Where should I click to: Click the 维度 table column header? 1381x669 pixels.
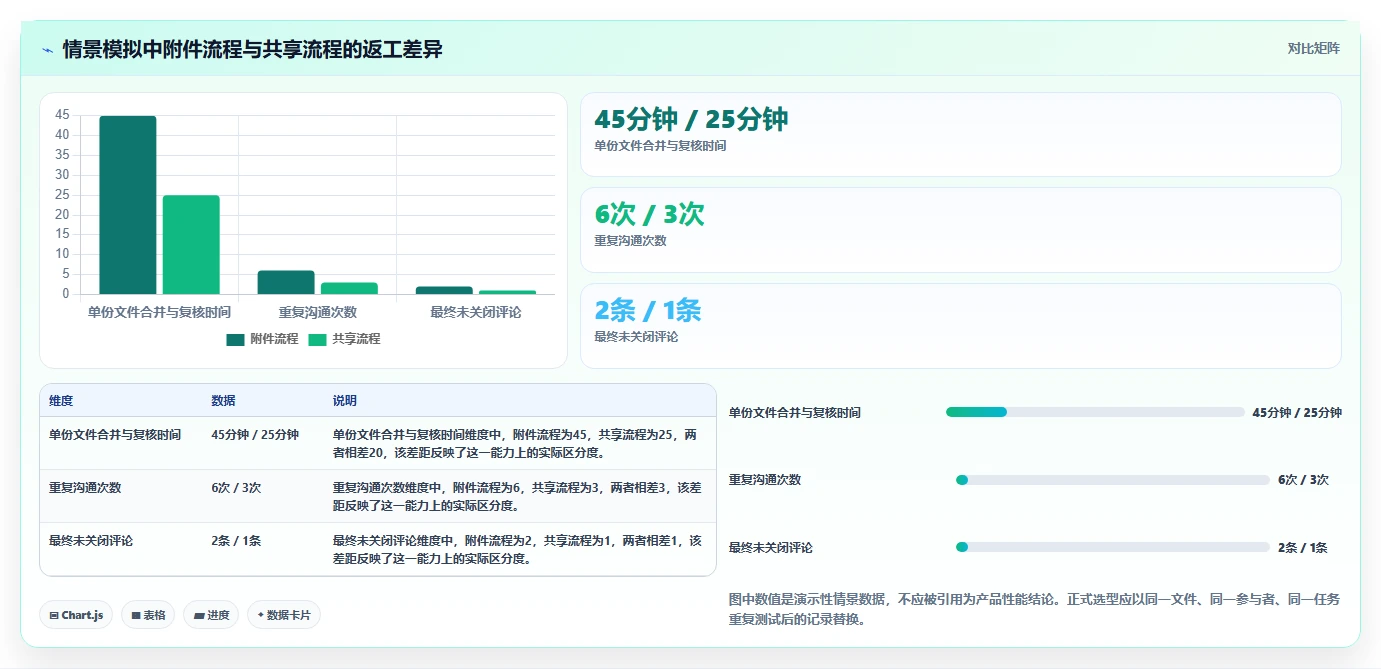point(61,401)
